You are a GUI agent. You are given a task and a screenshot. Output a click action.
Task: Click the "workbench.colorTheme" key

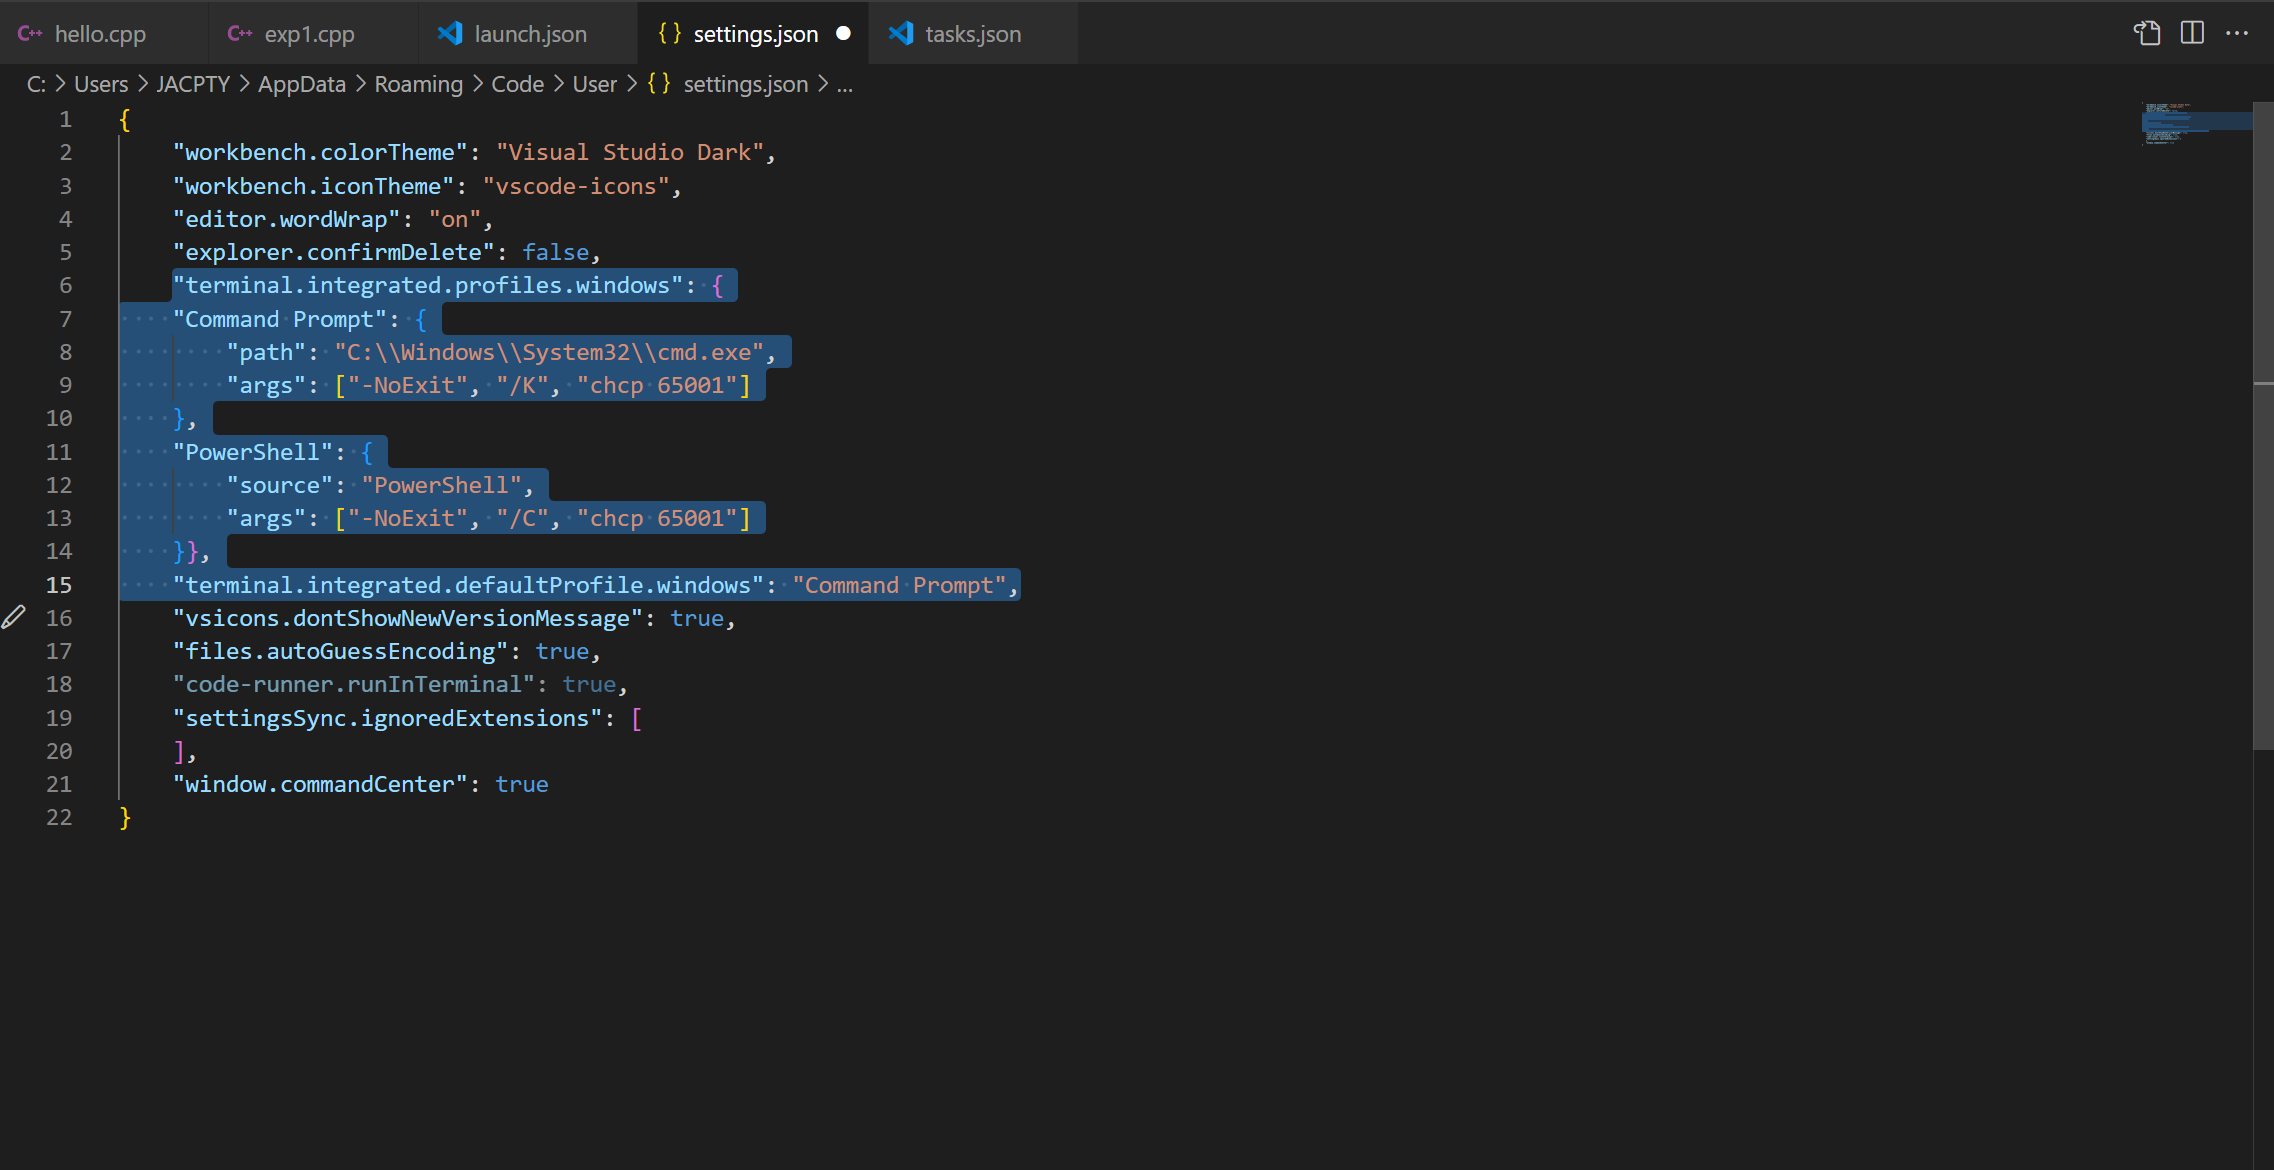[x=320, y=152]
